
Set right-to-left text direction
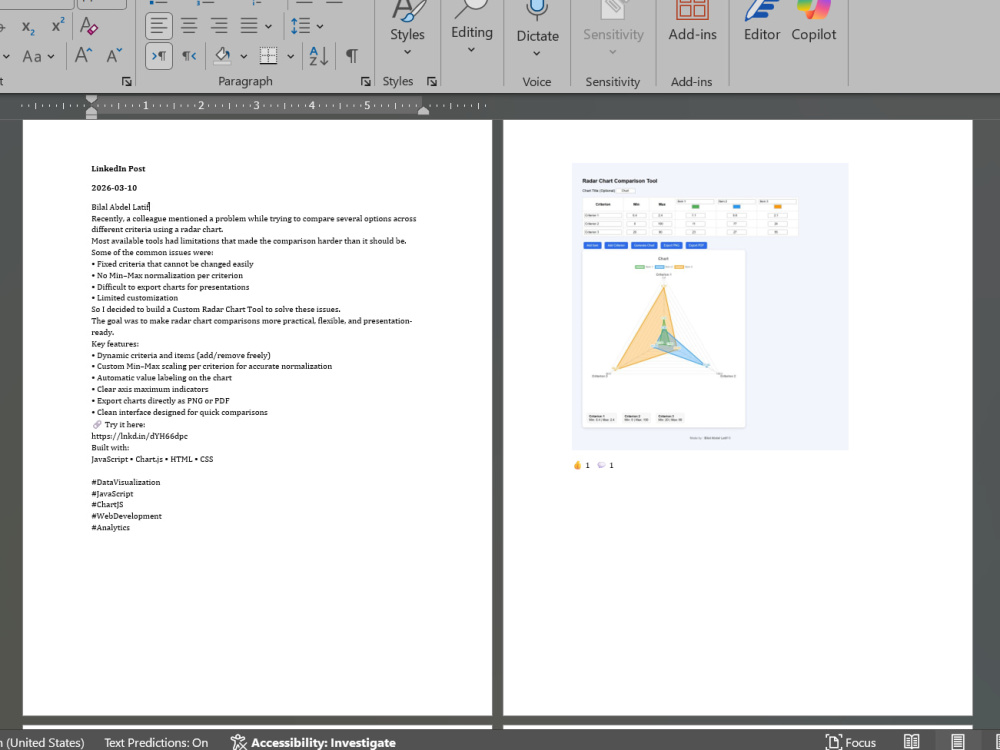coord(189,56)
